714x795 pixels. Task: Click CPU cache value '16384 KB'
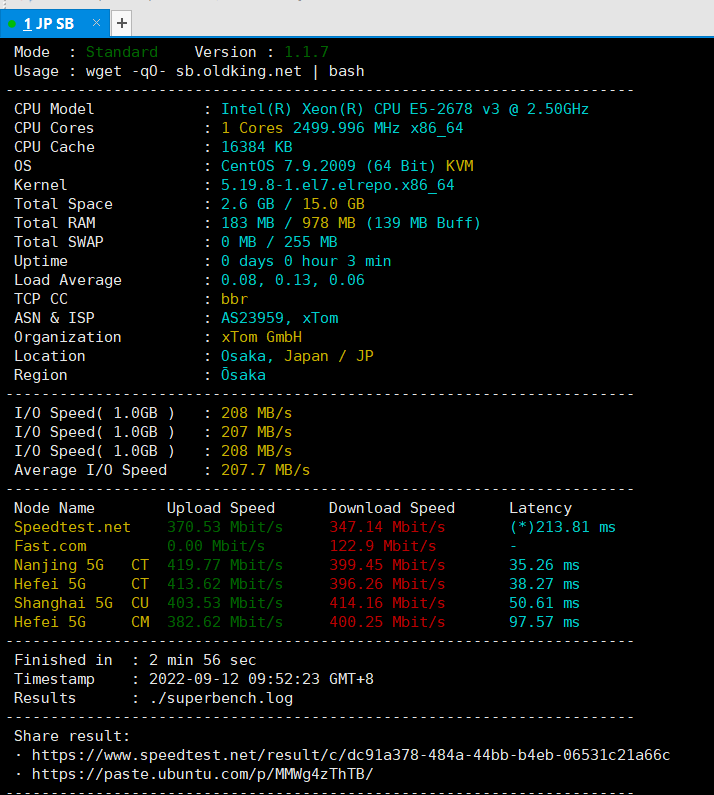257,147
